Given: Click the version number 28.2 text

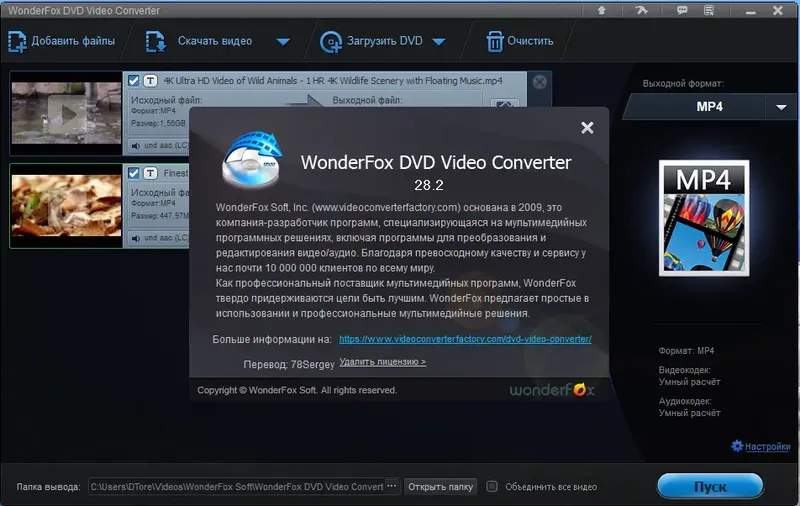Looking at the screenshot, I should (x=429, y=185).
